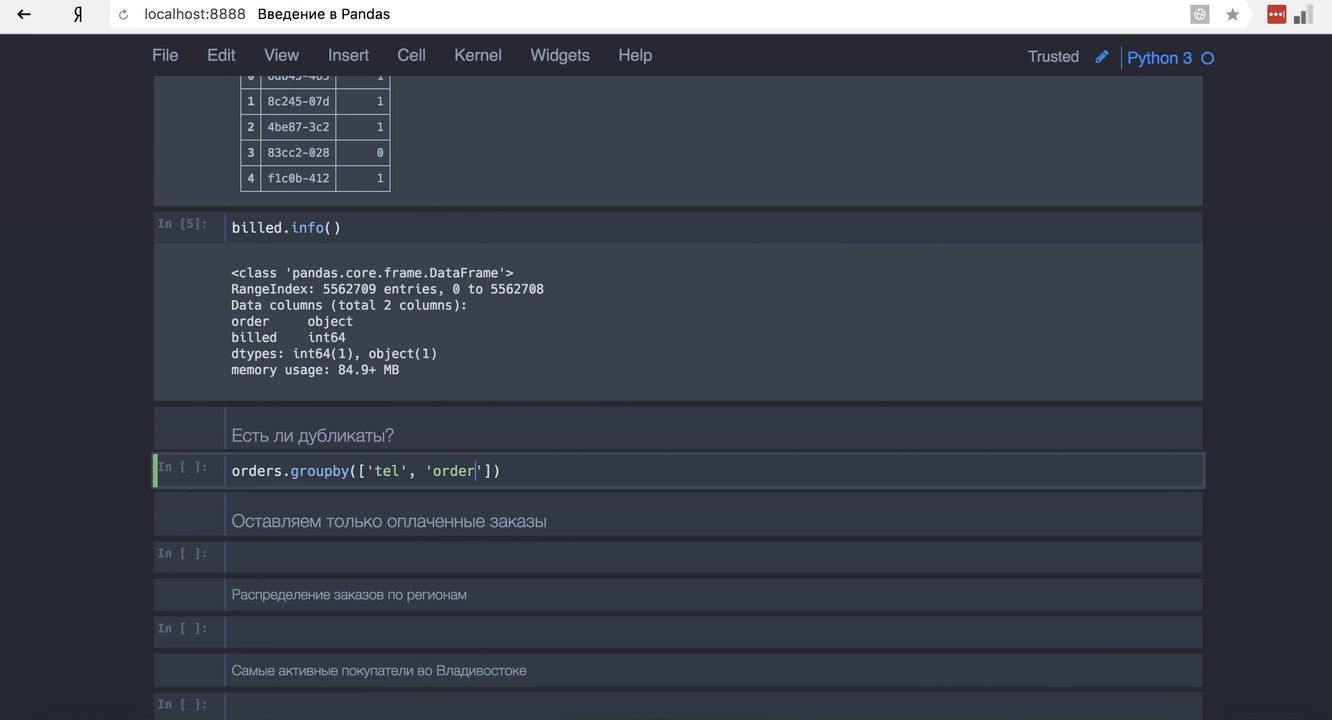Expand the Cell menu

411,56
